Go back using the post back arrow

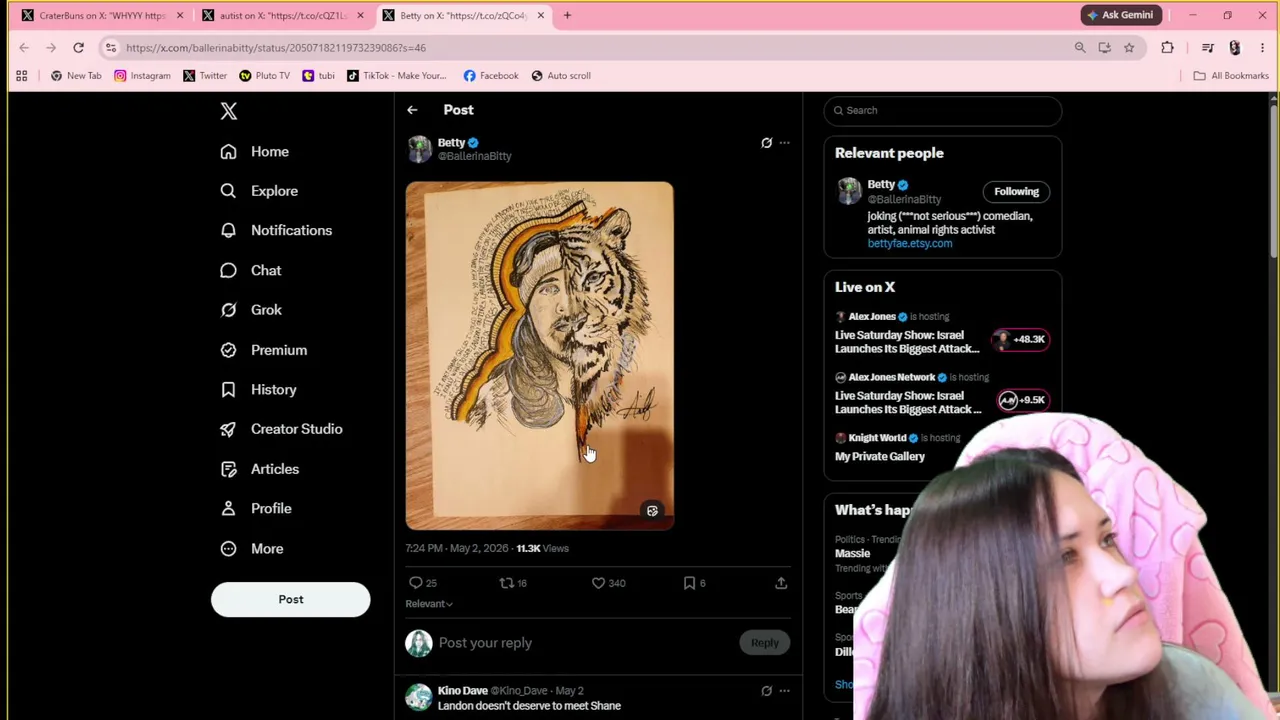tap(412, 110)
